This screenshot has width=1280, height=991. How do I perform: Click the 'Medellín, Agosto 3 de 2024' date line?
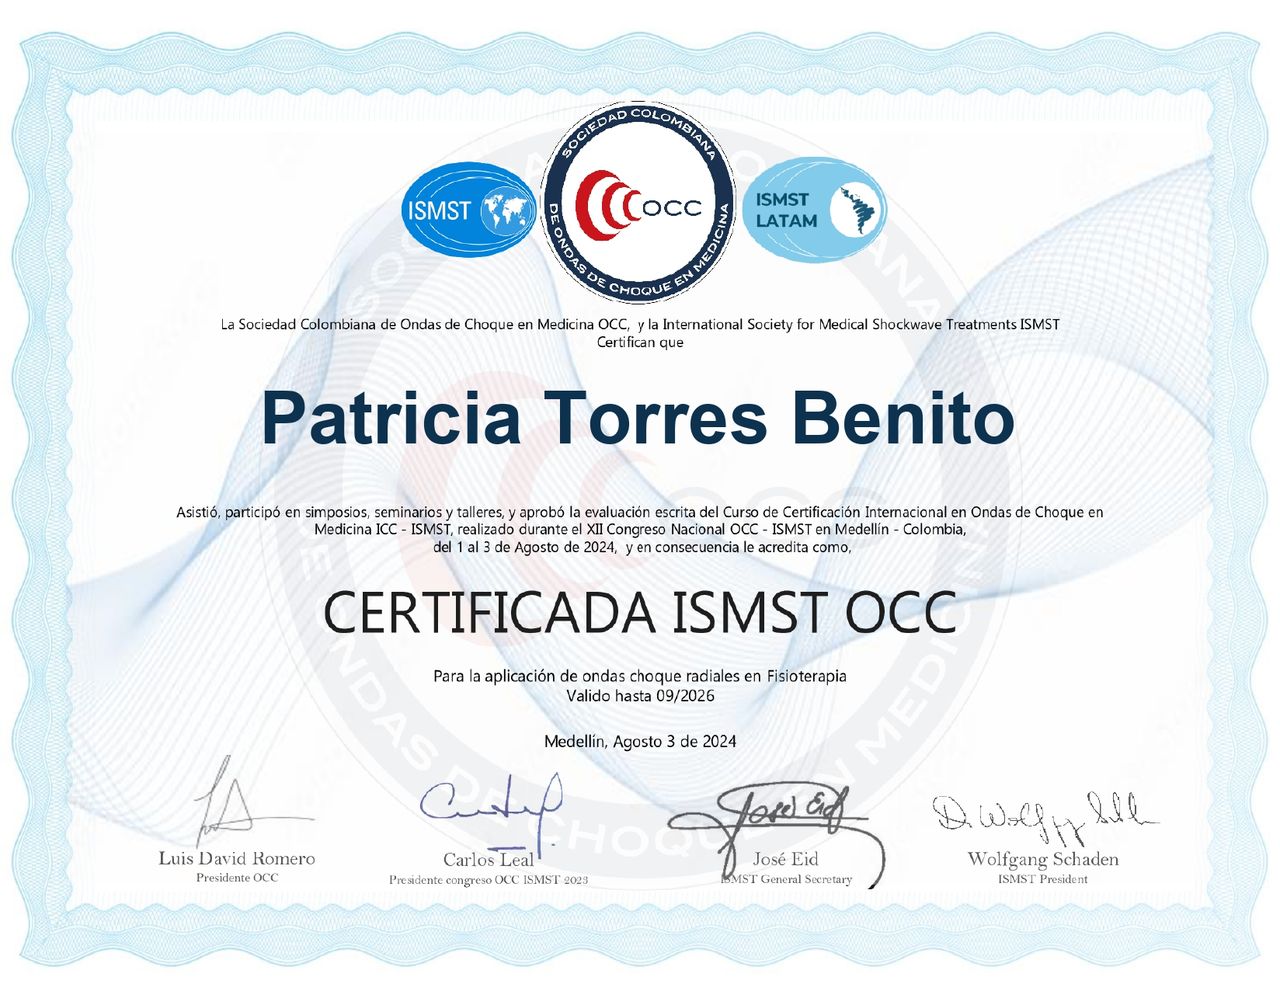tap(640, 741)
